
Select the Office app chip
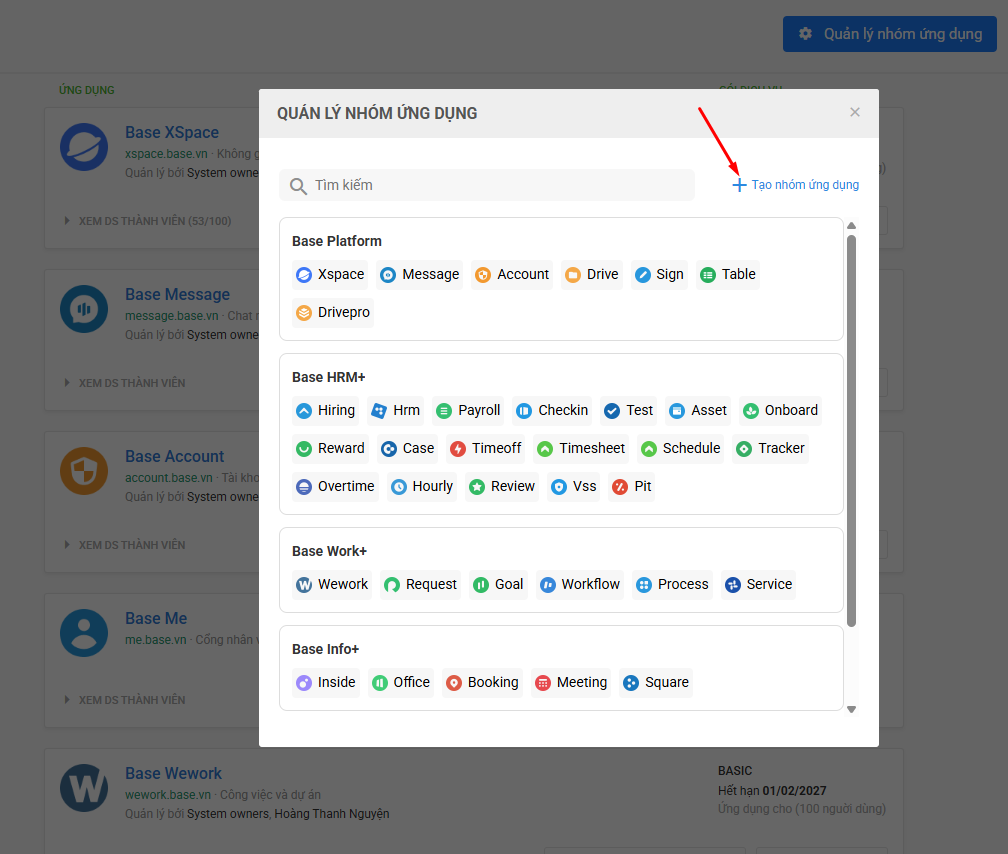(x=401, y=682)
